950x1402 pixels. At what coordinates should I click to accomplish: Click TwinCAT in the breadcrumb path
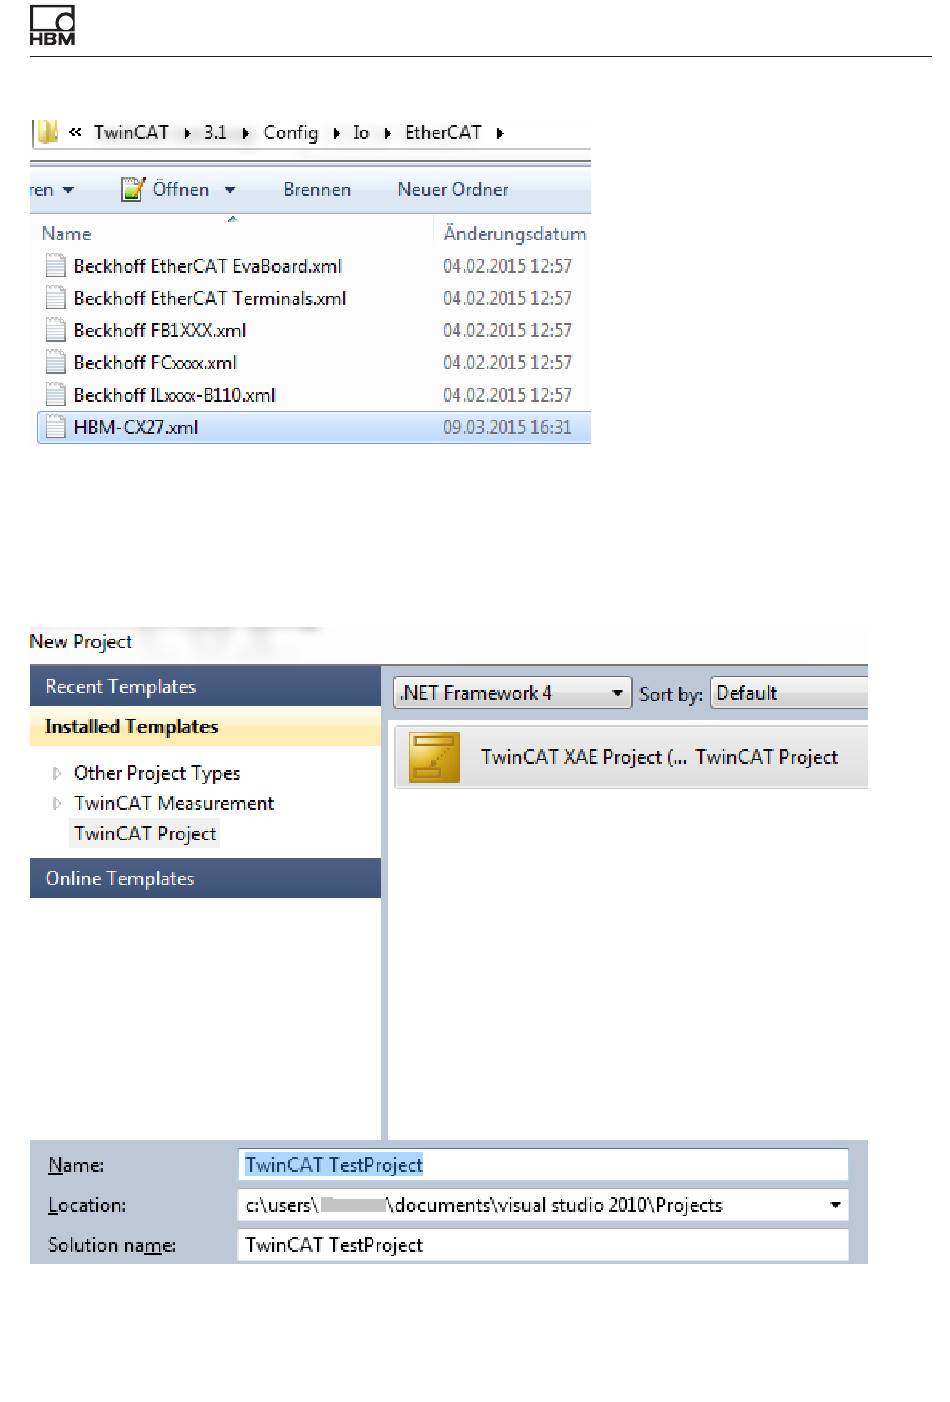tap(131, 133)
